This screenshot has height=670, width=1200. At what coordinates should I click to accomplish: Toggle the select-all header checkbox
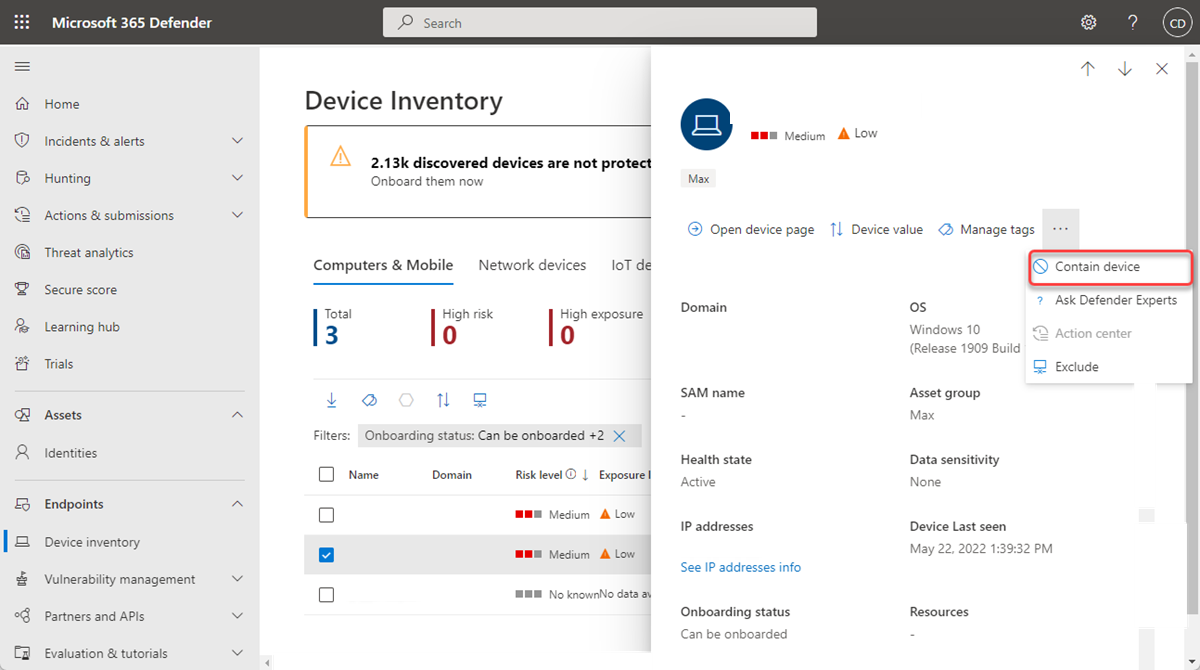(x=326, y=474)
